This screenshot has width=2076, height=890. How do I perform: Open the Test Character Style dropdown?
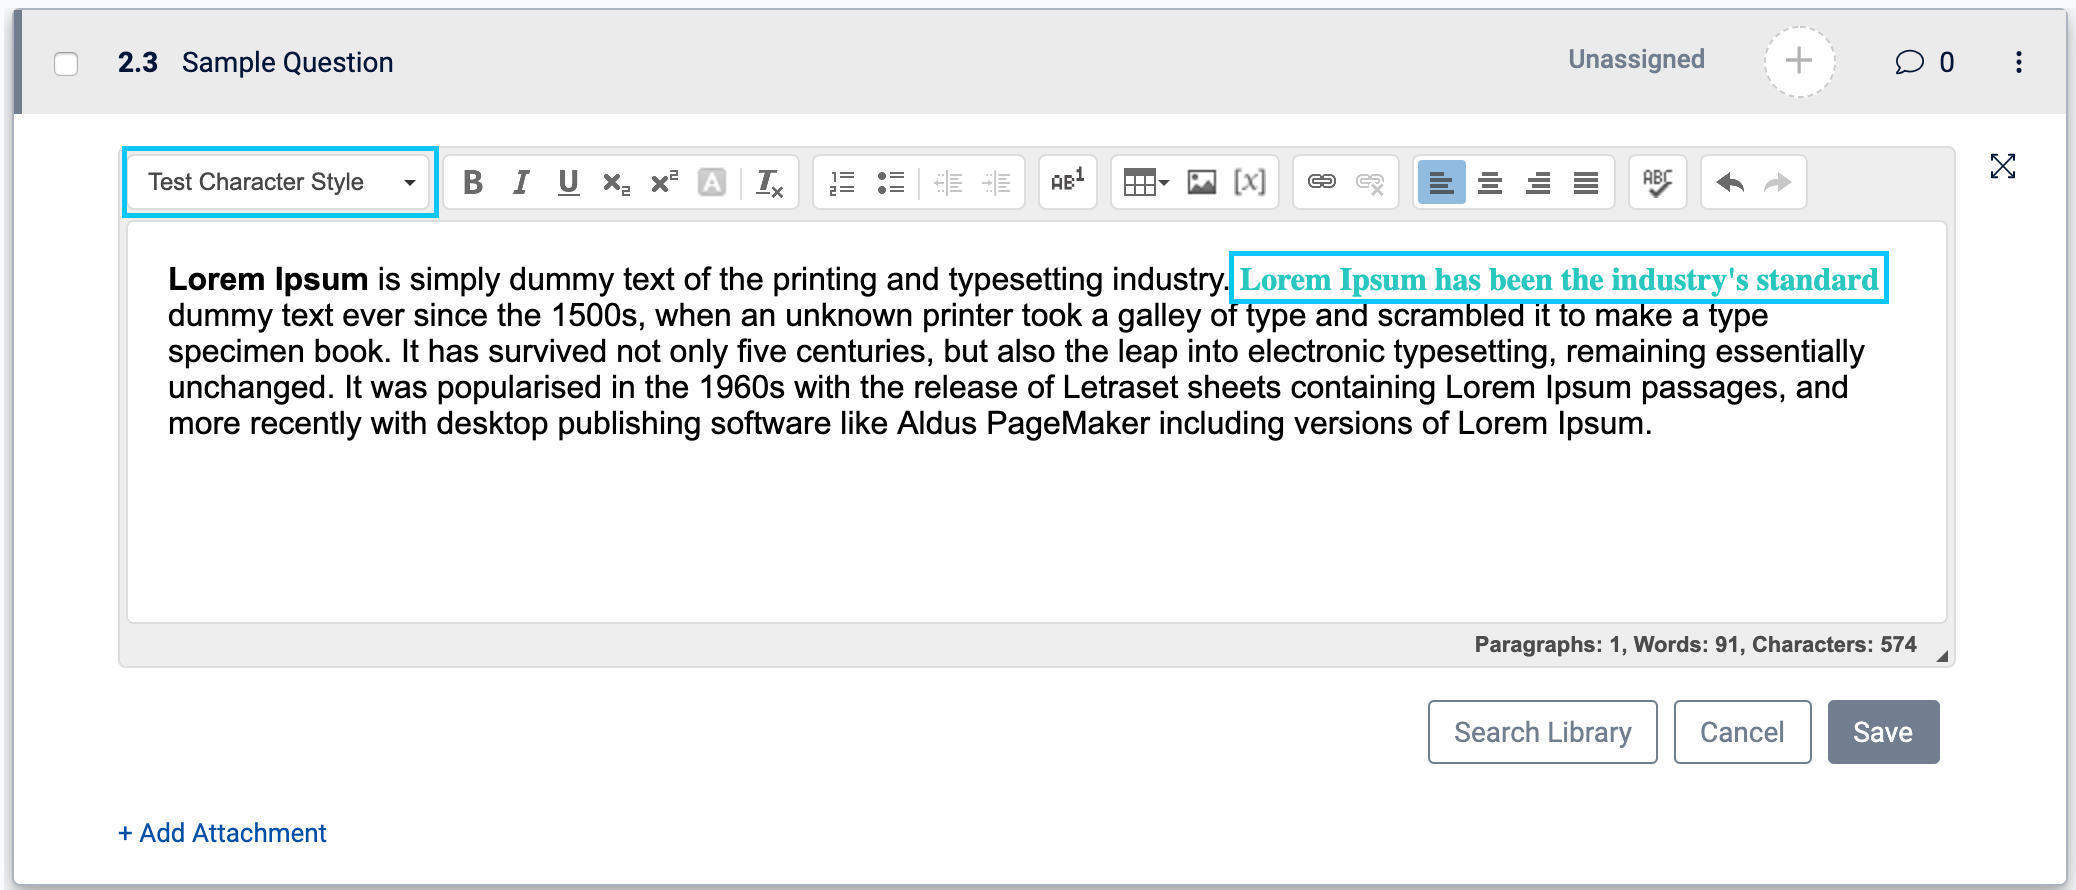click(281, 182)
